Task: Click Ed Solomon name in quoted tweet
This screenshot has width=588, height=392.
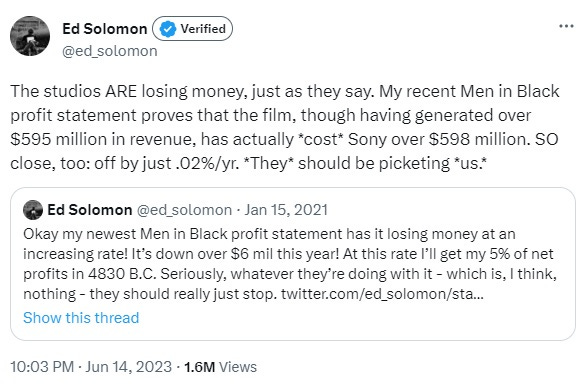Action: [x=90, y=210]
